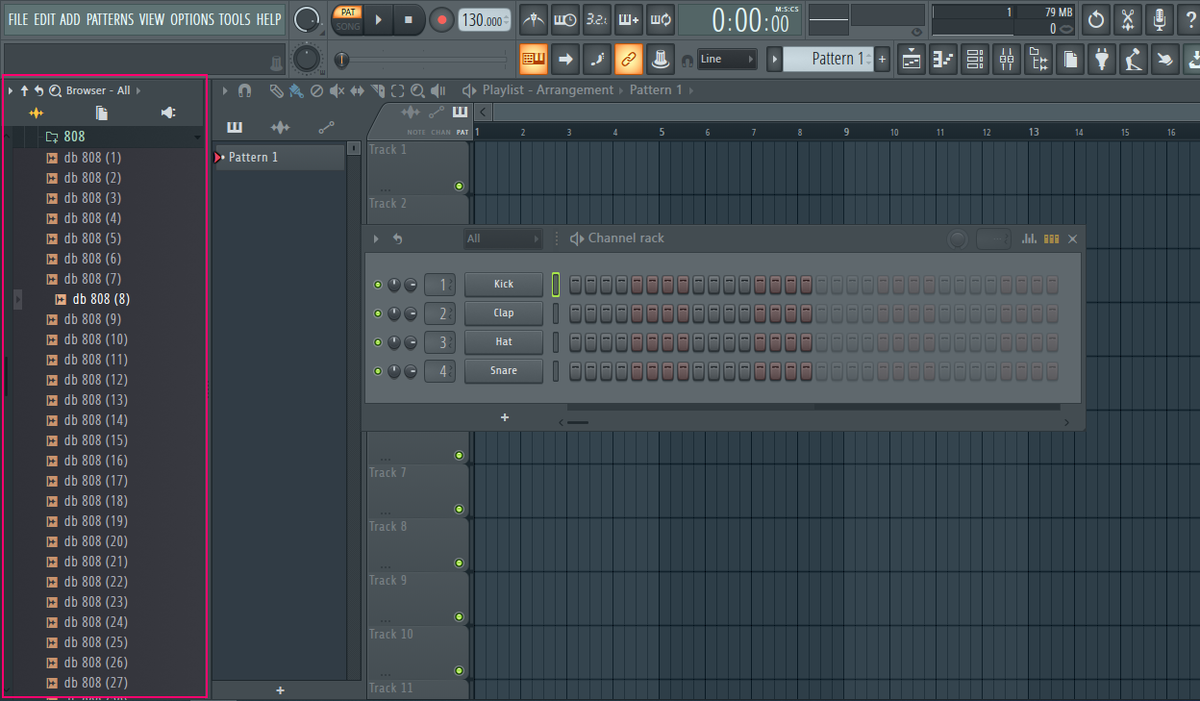
Task: Toggle Channel rack step sequencer view icon
Action: [1051, 239]
